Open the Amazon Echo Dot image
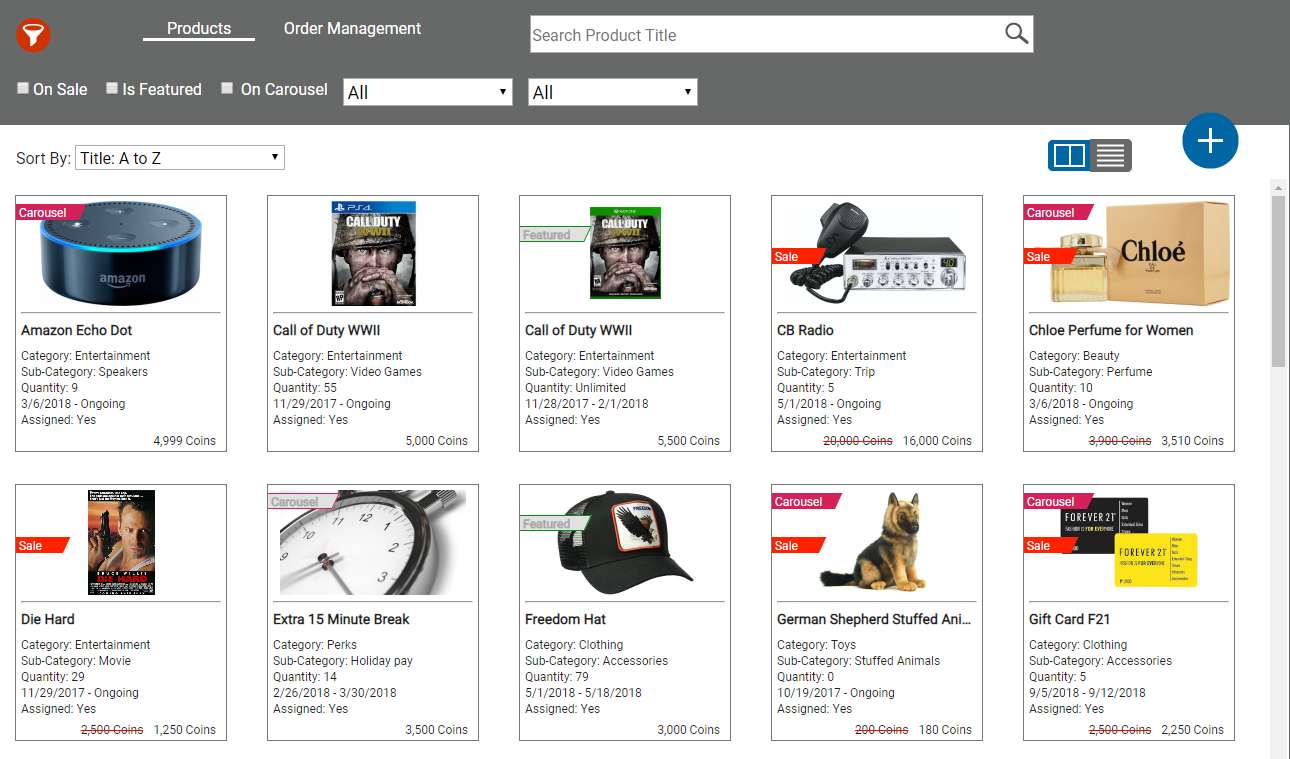 [121, 253]
